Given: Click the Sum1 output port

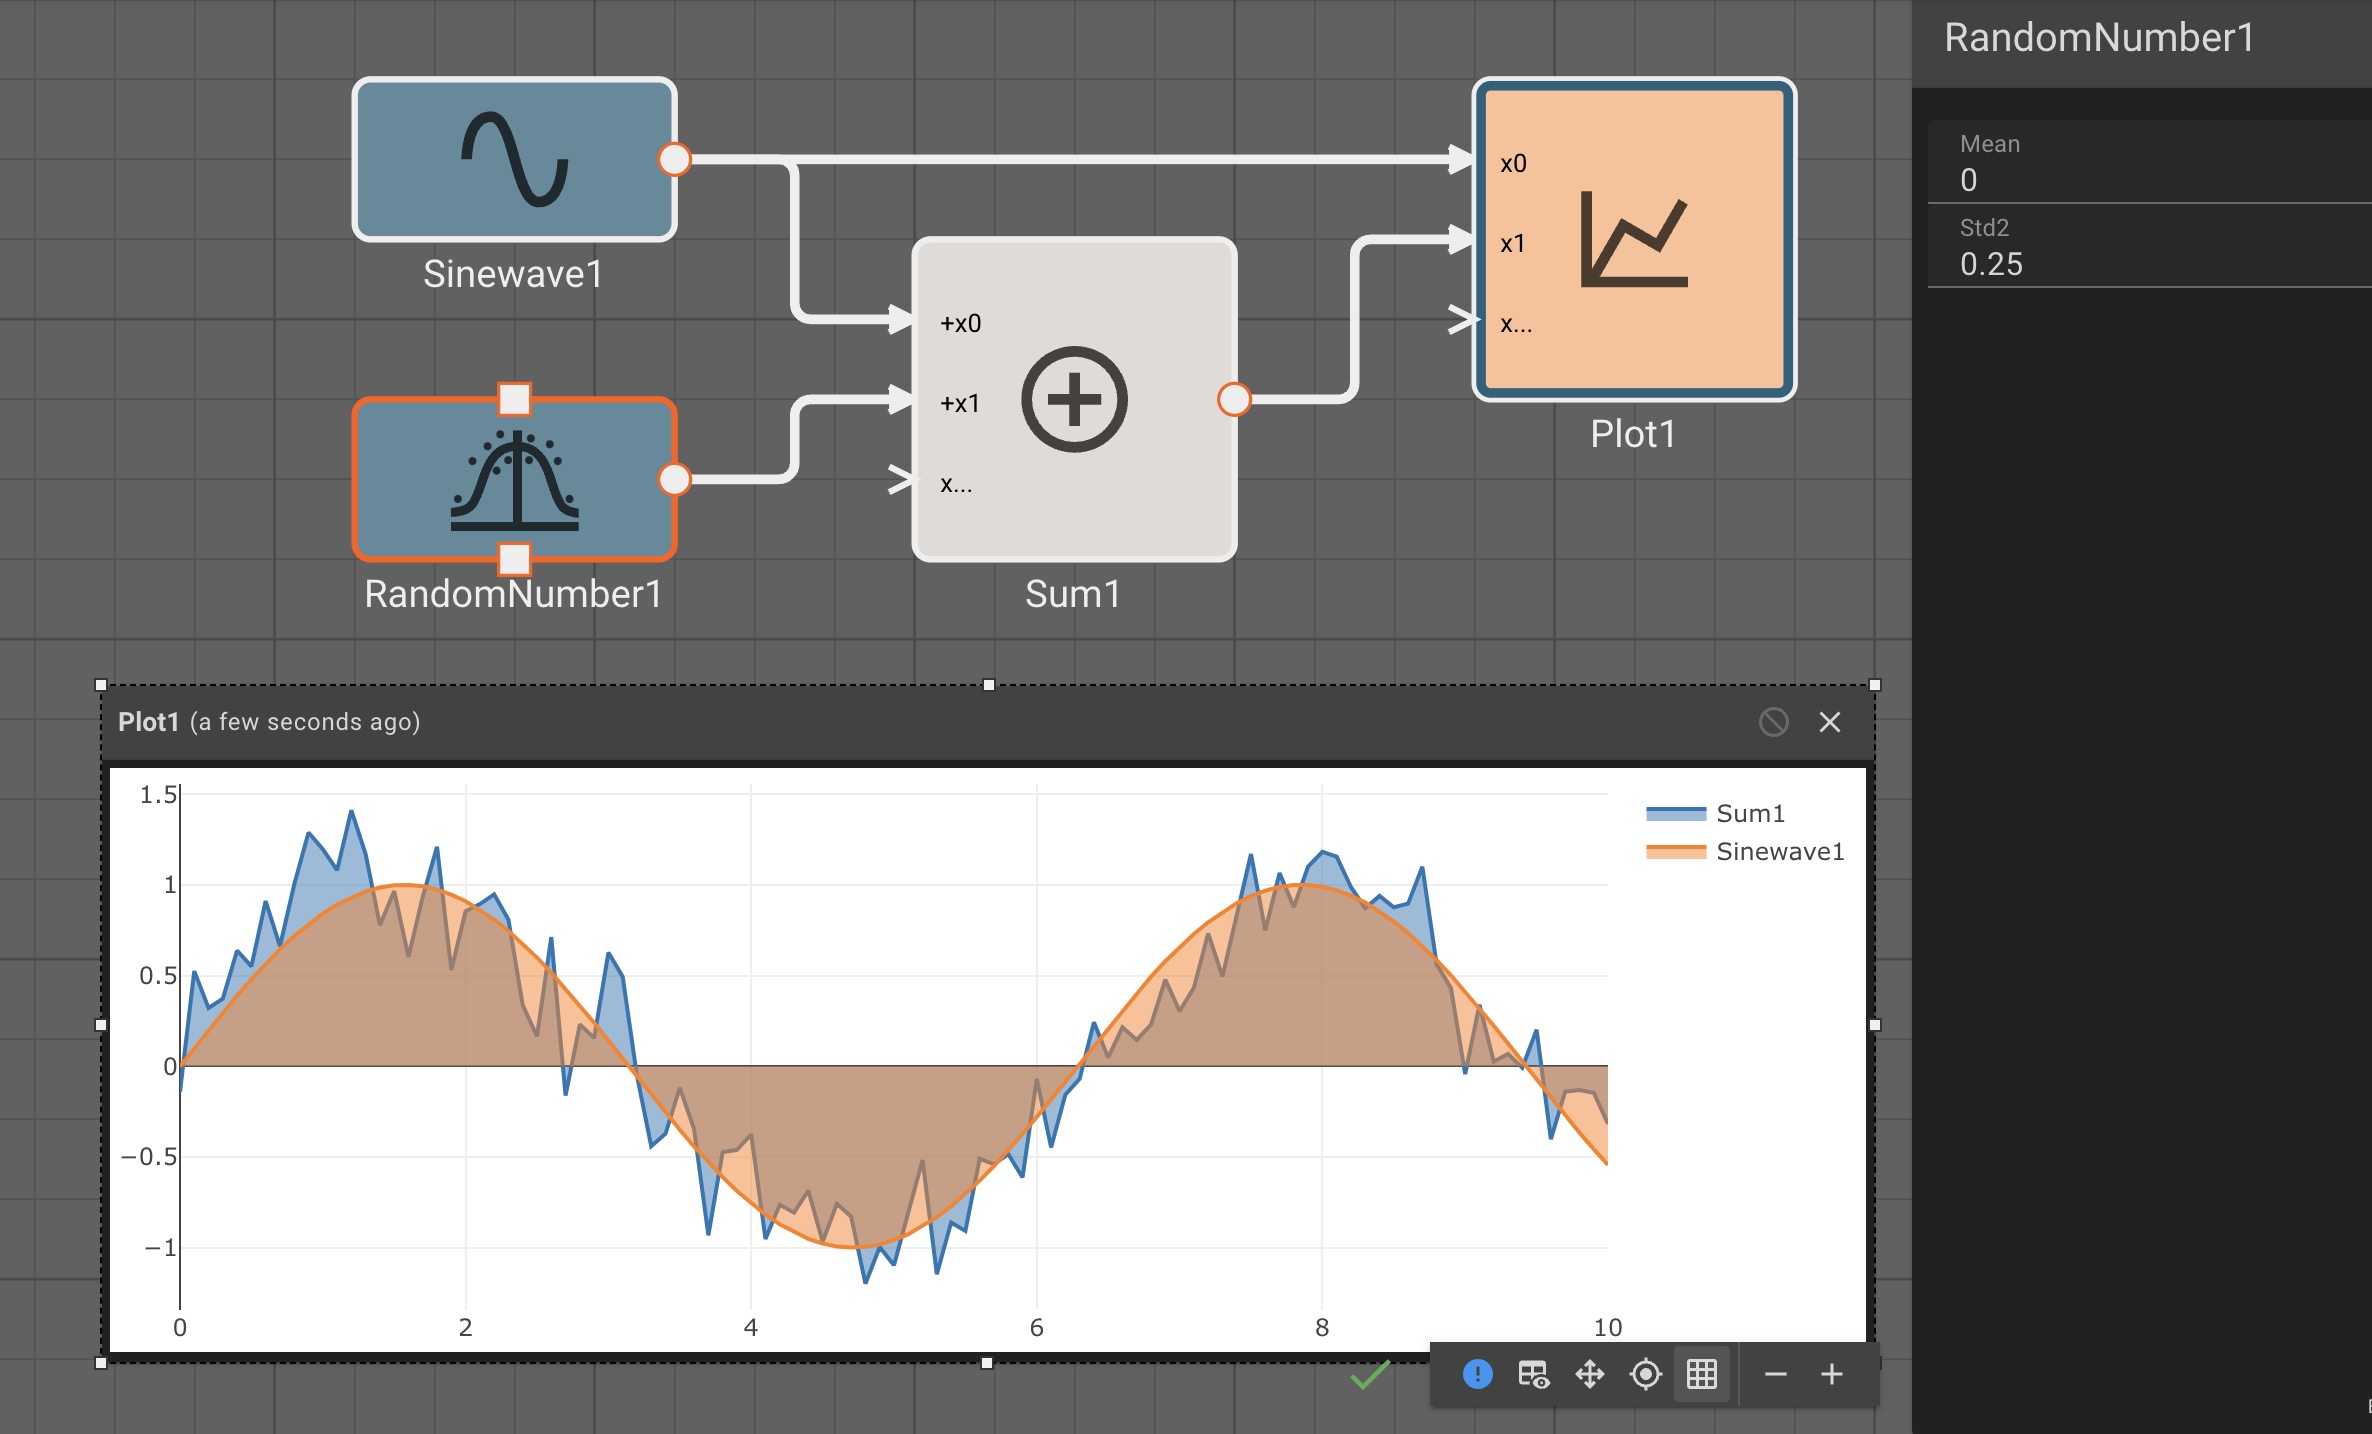Looking at the screenshot, I should [x=1235, y=399].
